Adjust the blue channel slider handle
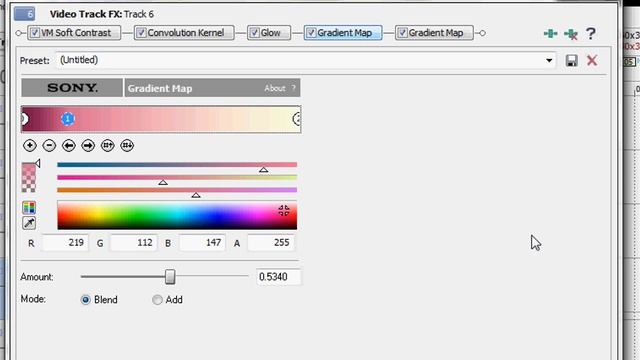 pyautogui.click(x=196, y=195)
